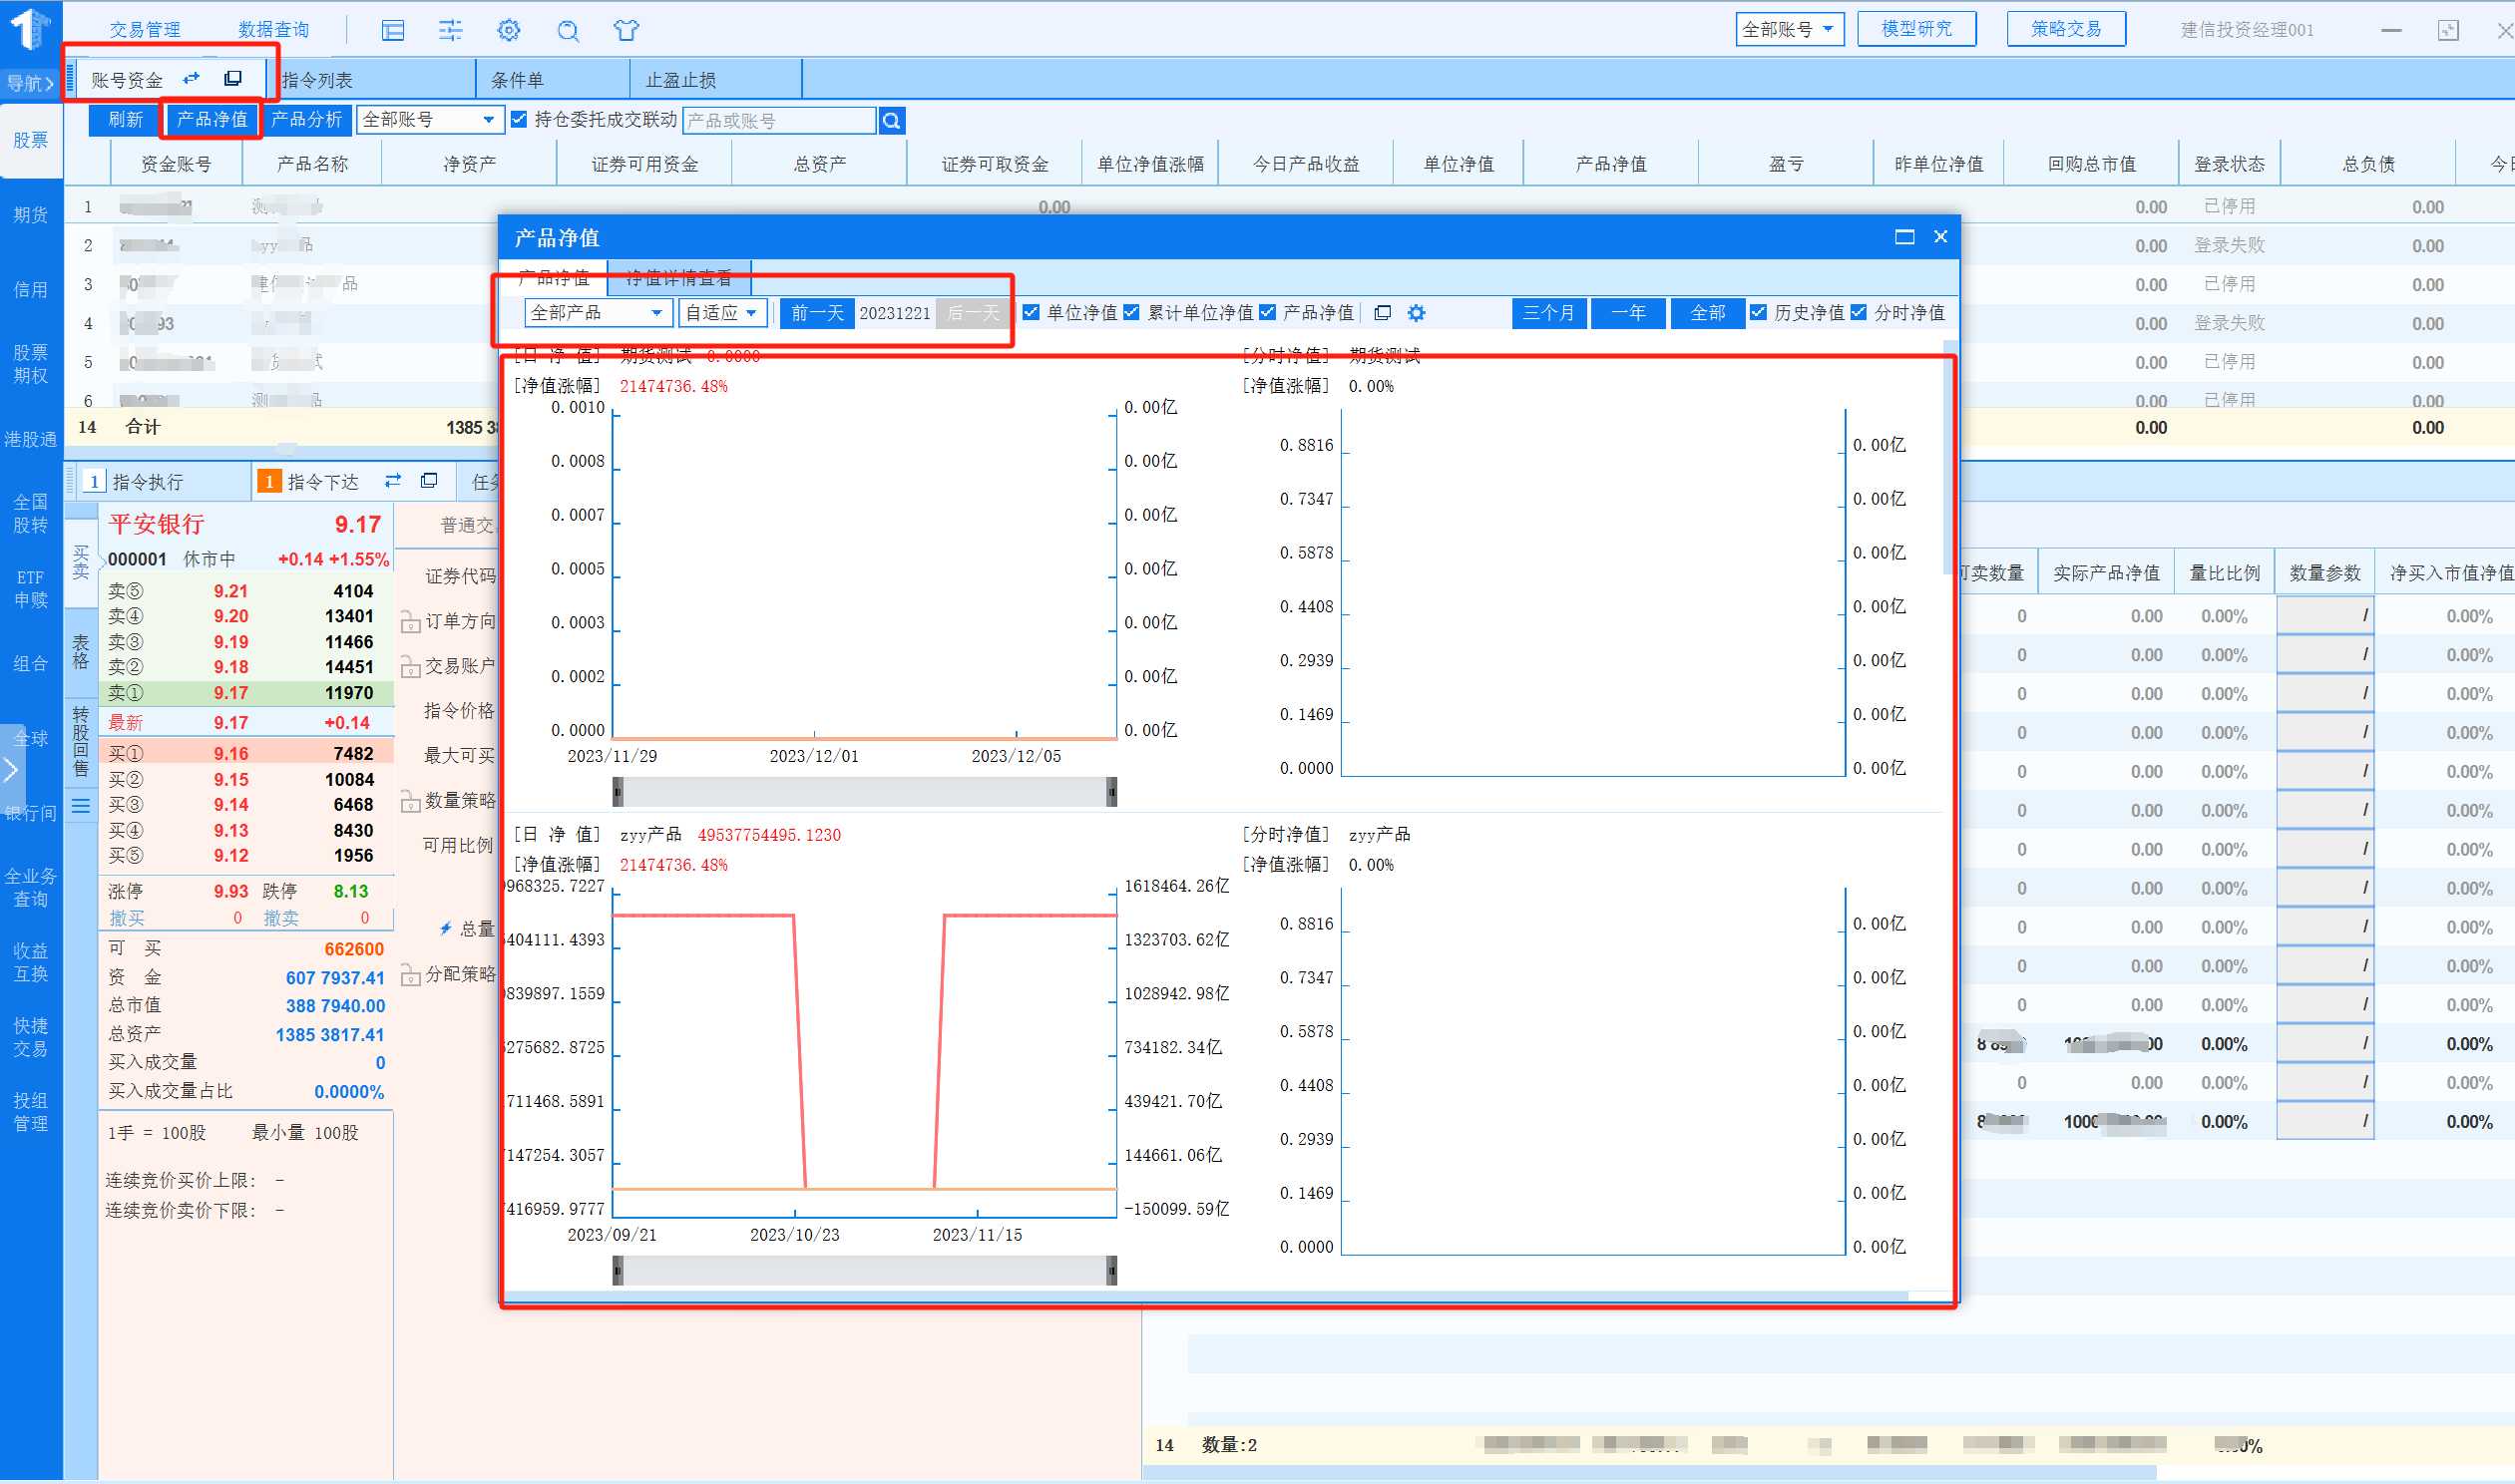Click the 模型研究 button
Screen dimensions: 2515x1484
1916,29
